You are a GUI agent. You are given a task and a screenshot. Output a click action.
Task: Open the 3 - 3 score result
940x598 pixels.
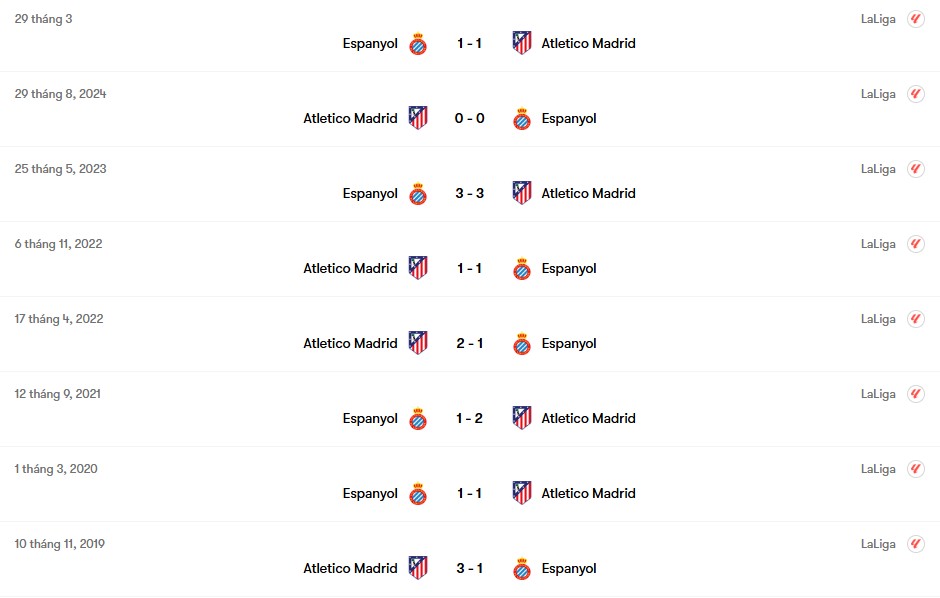click(469, 194)
